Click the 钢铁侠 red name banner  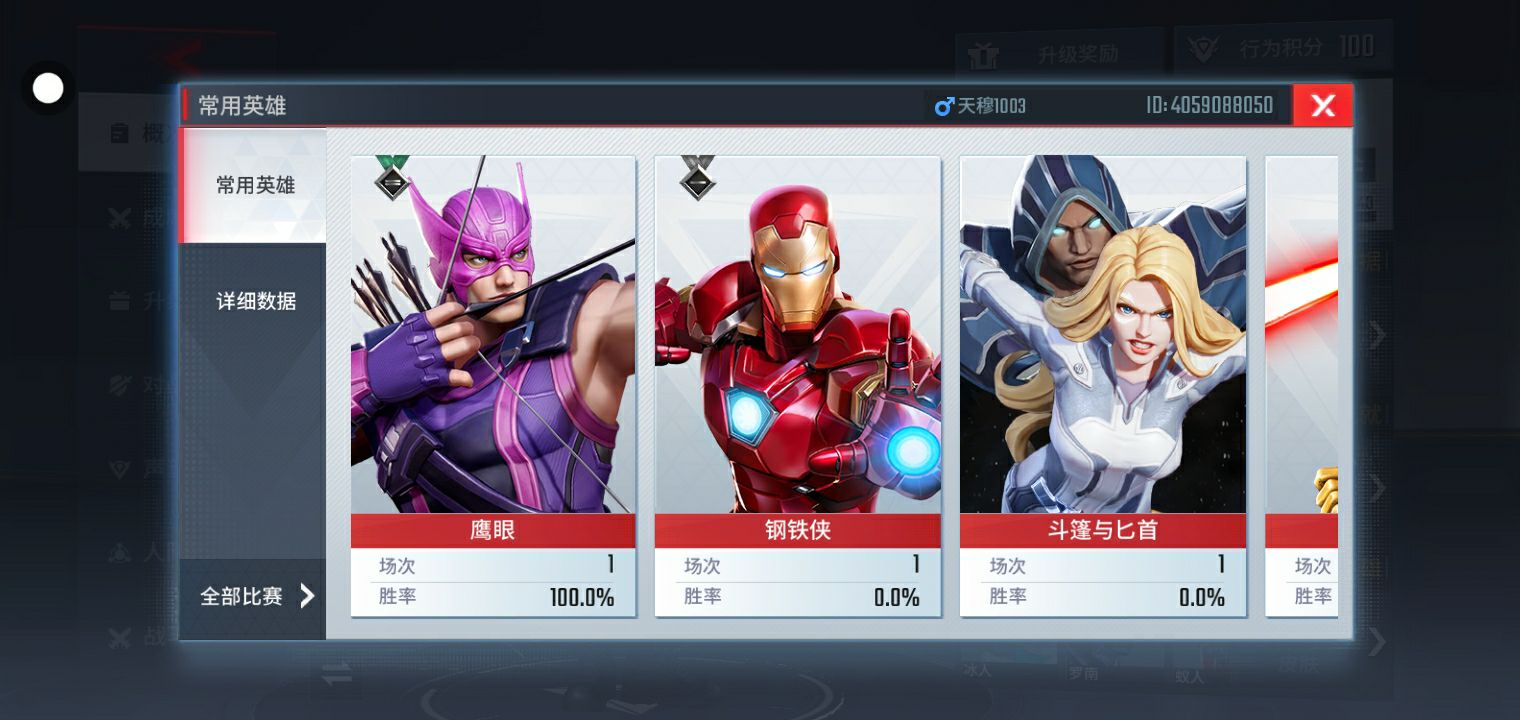point(798,530)
